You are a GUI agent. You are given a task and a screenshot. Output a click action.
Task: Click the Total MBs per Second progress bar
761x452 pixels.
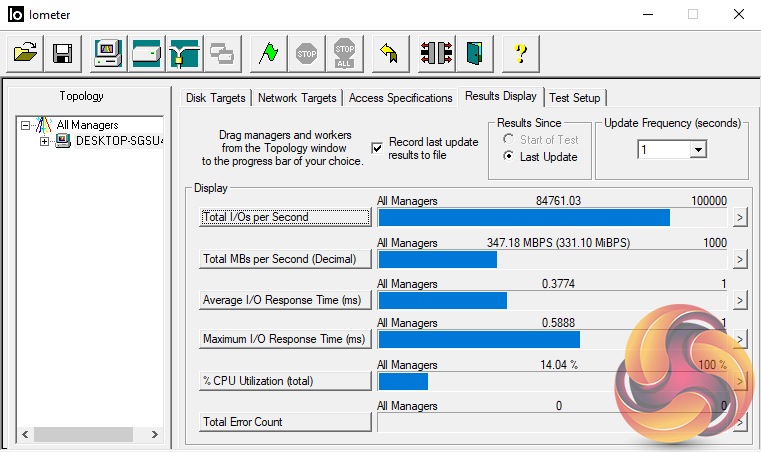coord(552,259)
